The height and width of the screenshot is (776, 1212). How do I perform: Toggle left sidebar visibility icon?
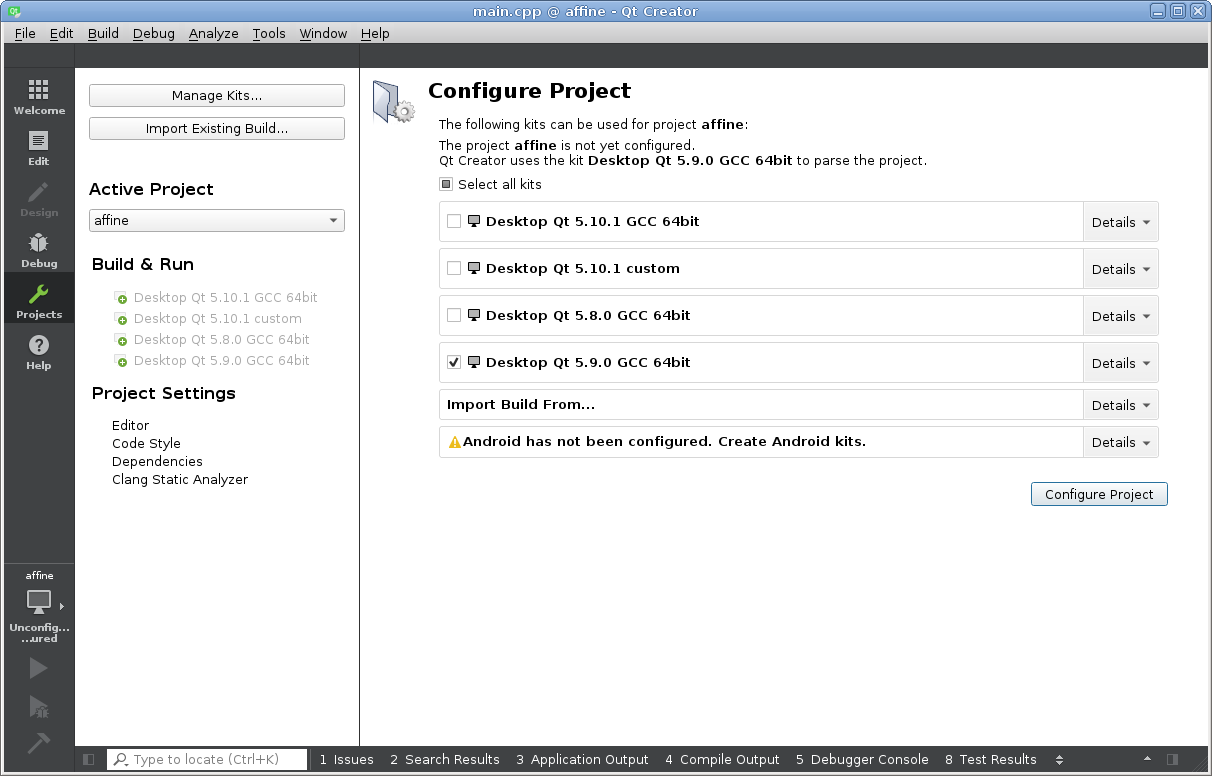point(89,760)
